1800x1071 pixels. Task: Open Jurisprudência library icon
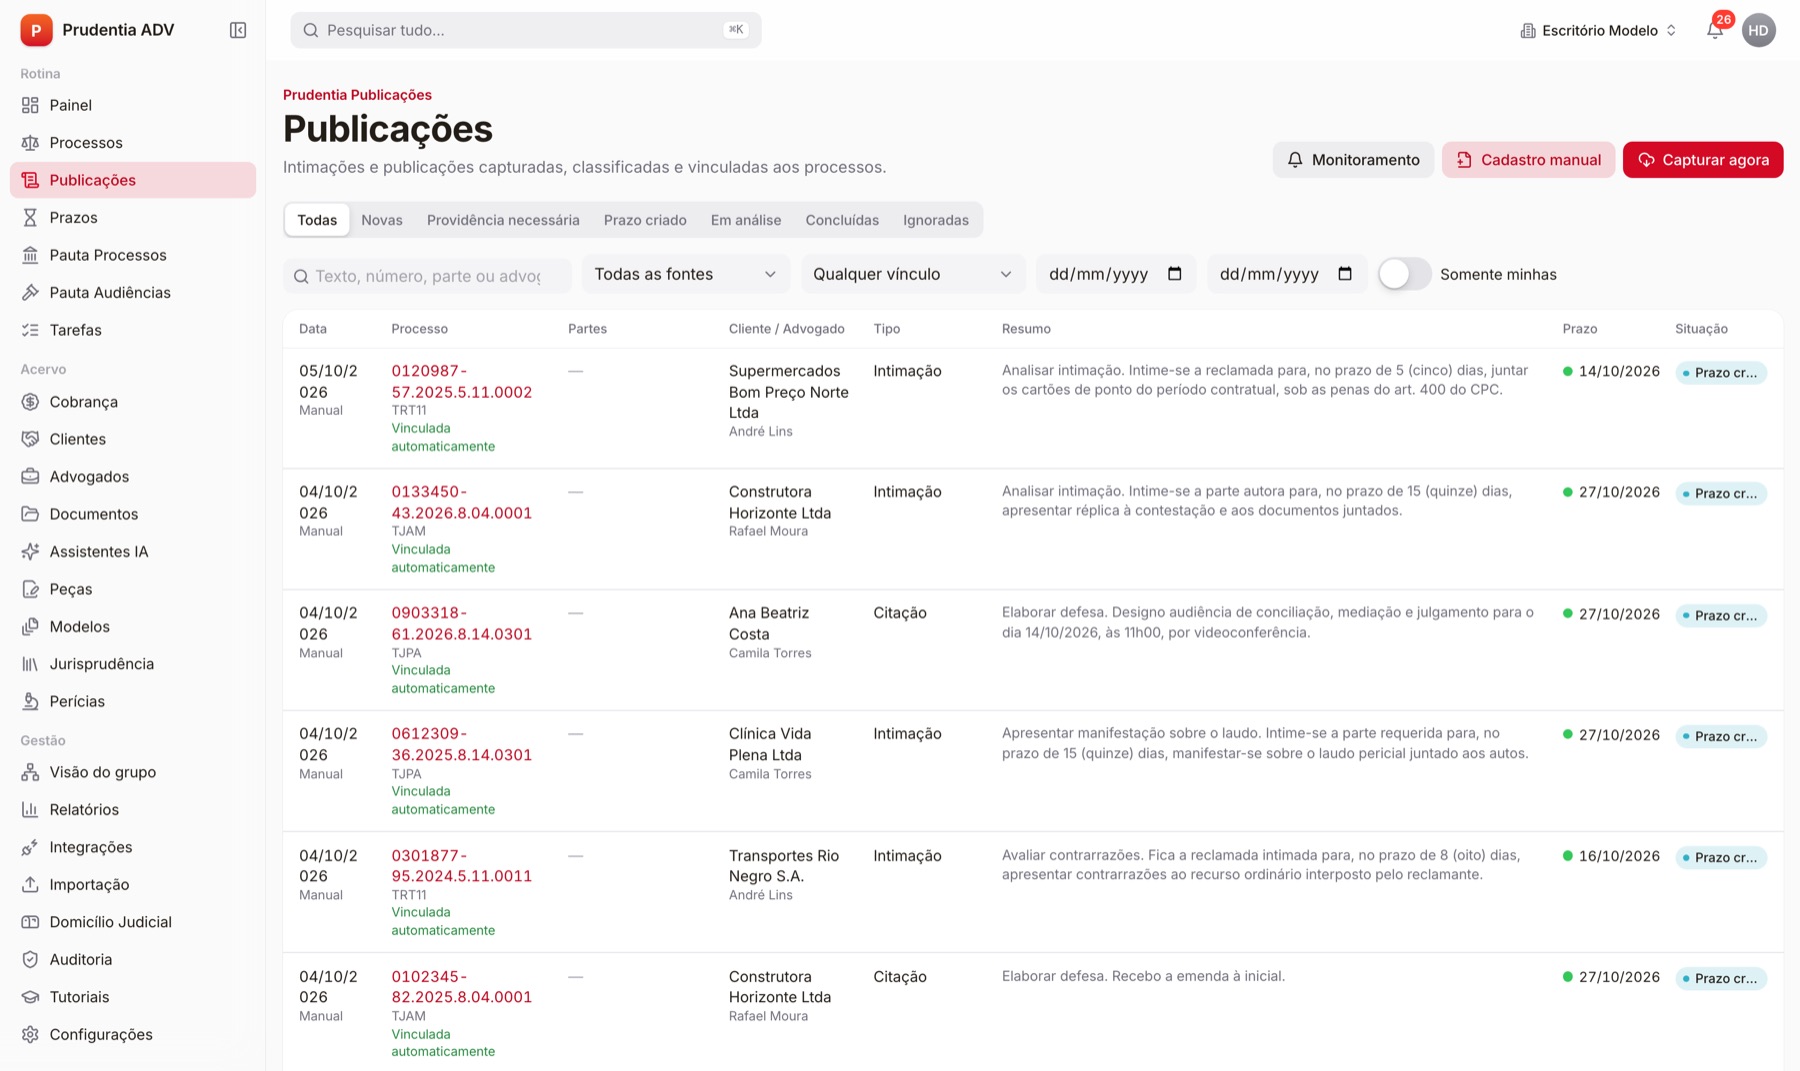(x=30, y=664)
